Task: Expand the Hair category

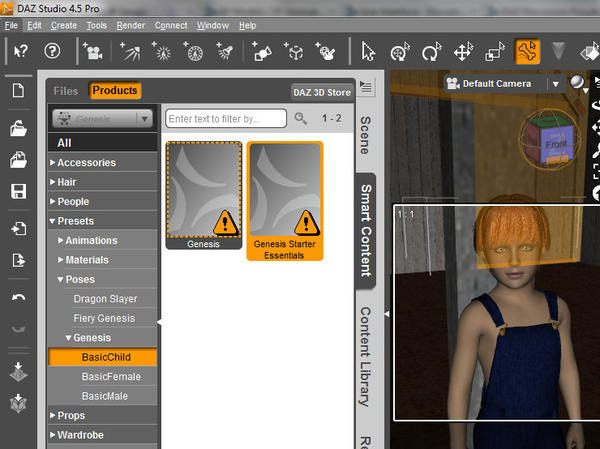Action: [53, 182]
